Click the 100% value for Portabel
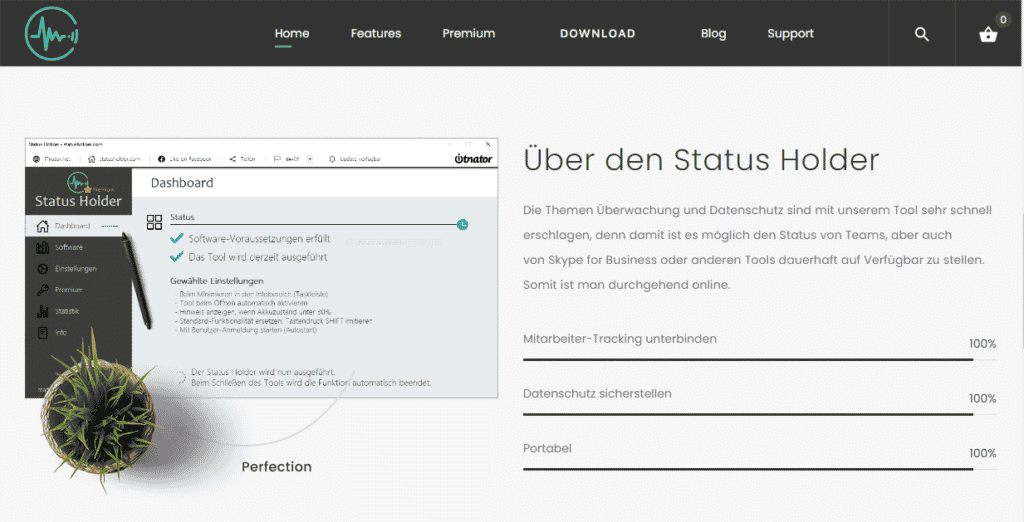This screenshot has width=1024, height=522. (982, 453)
